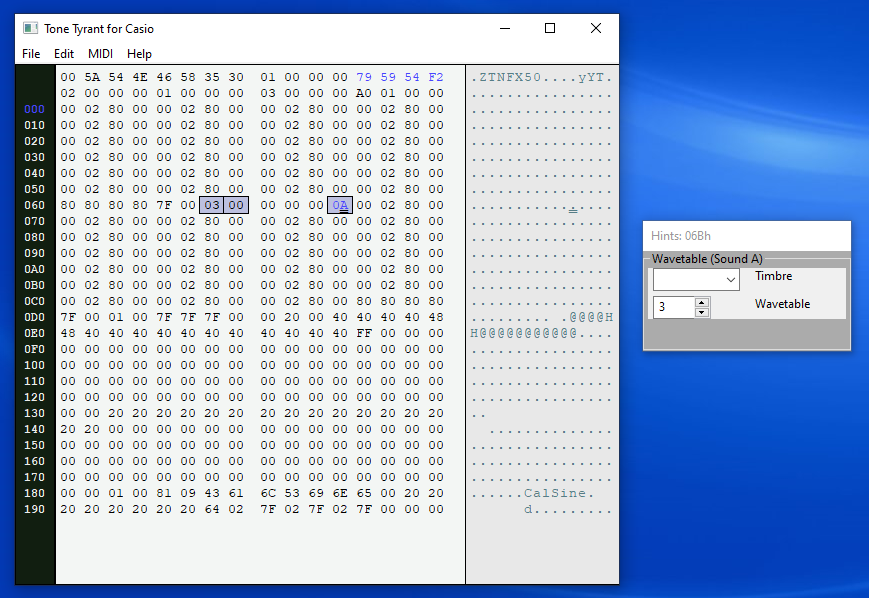Click the Wavetable number field showing 3
The image size is (869, 598).
673,307
